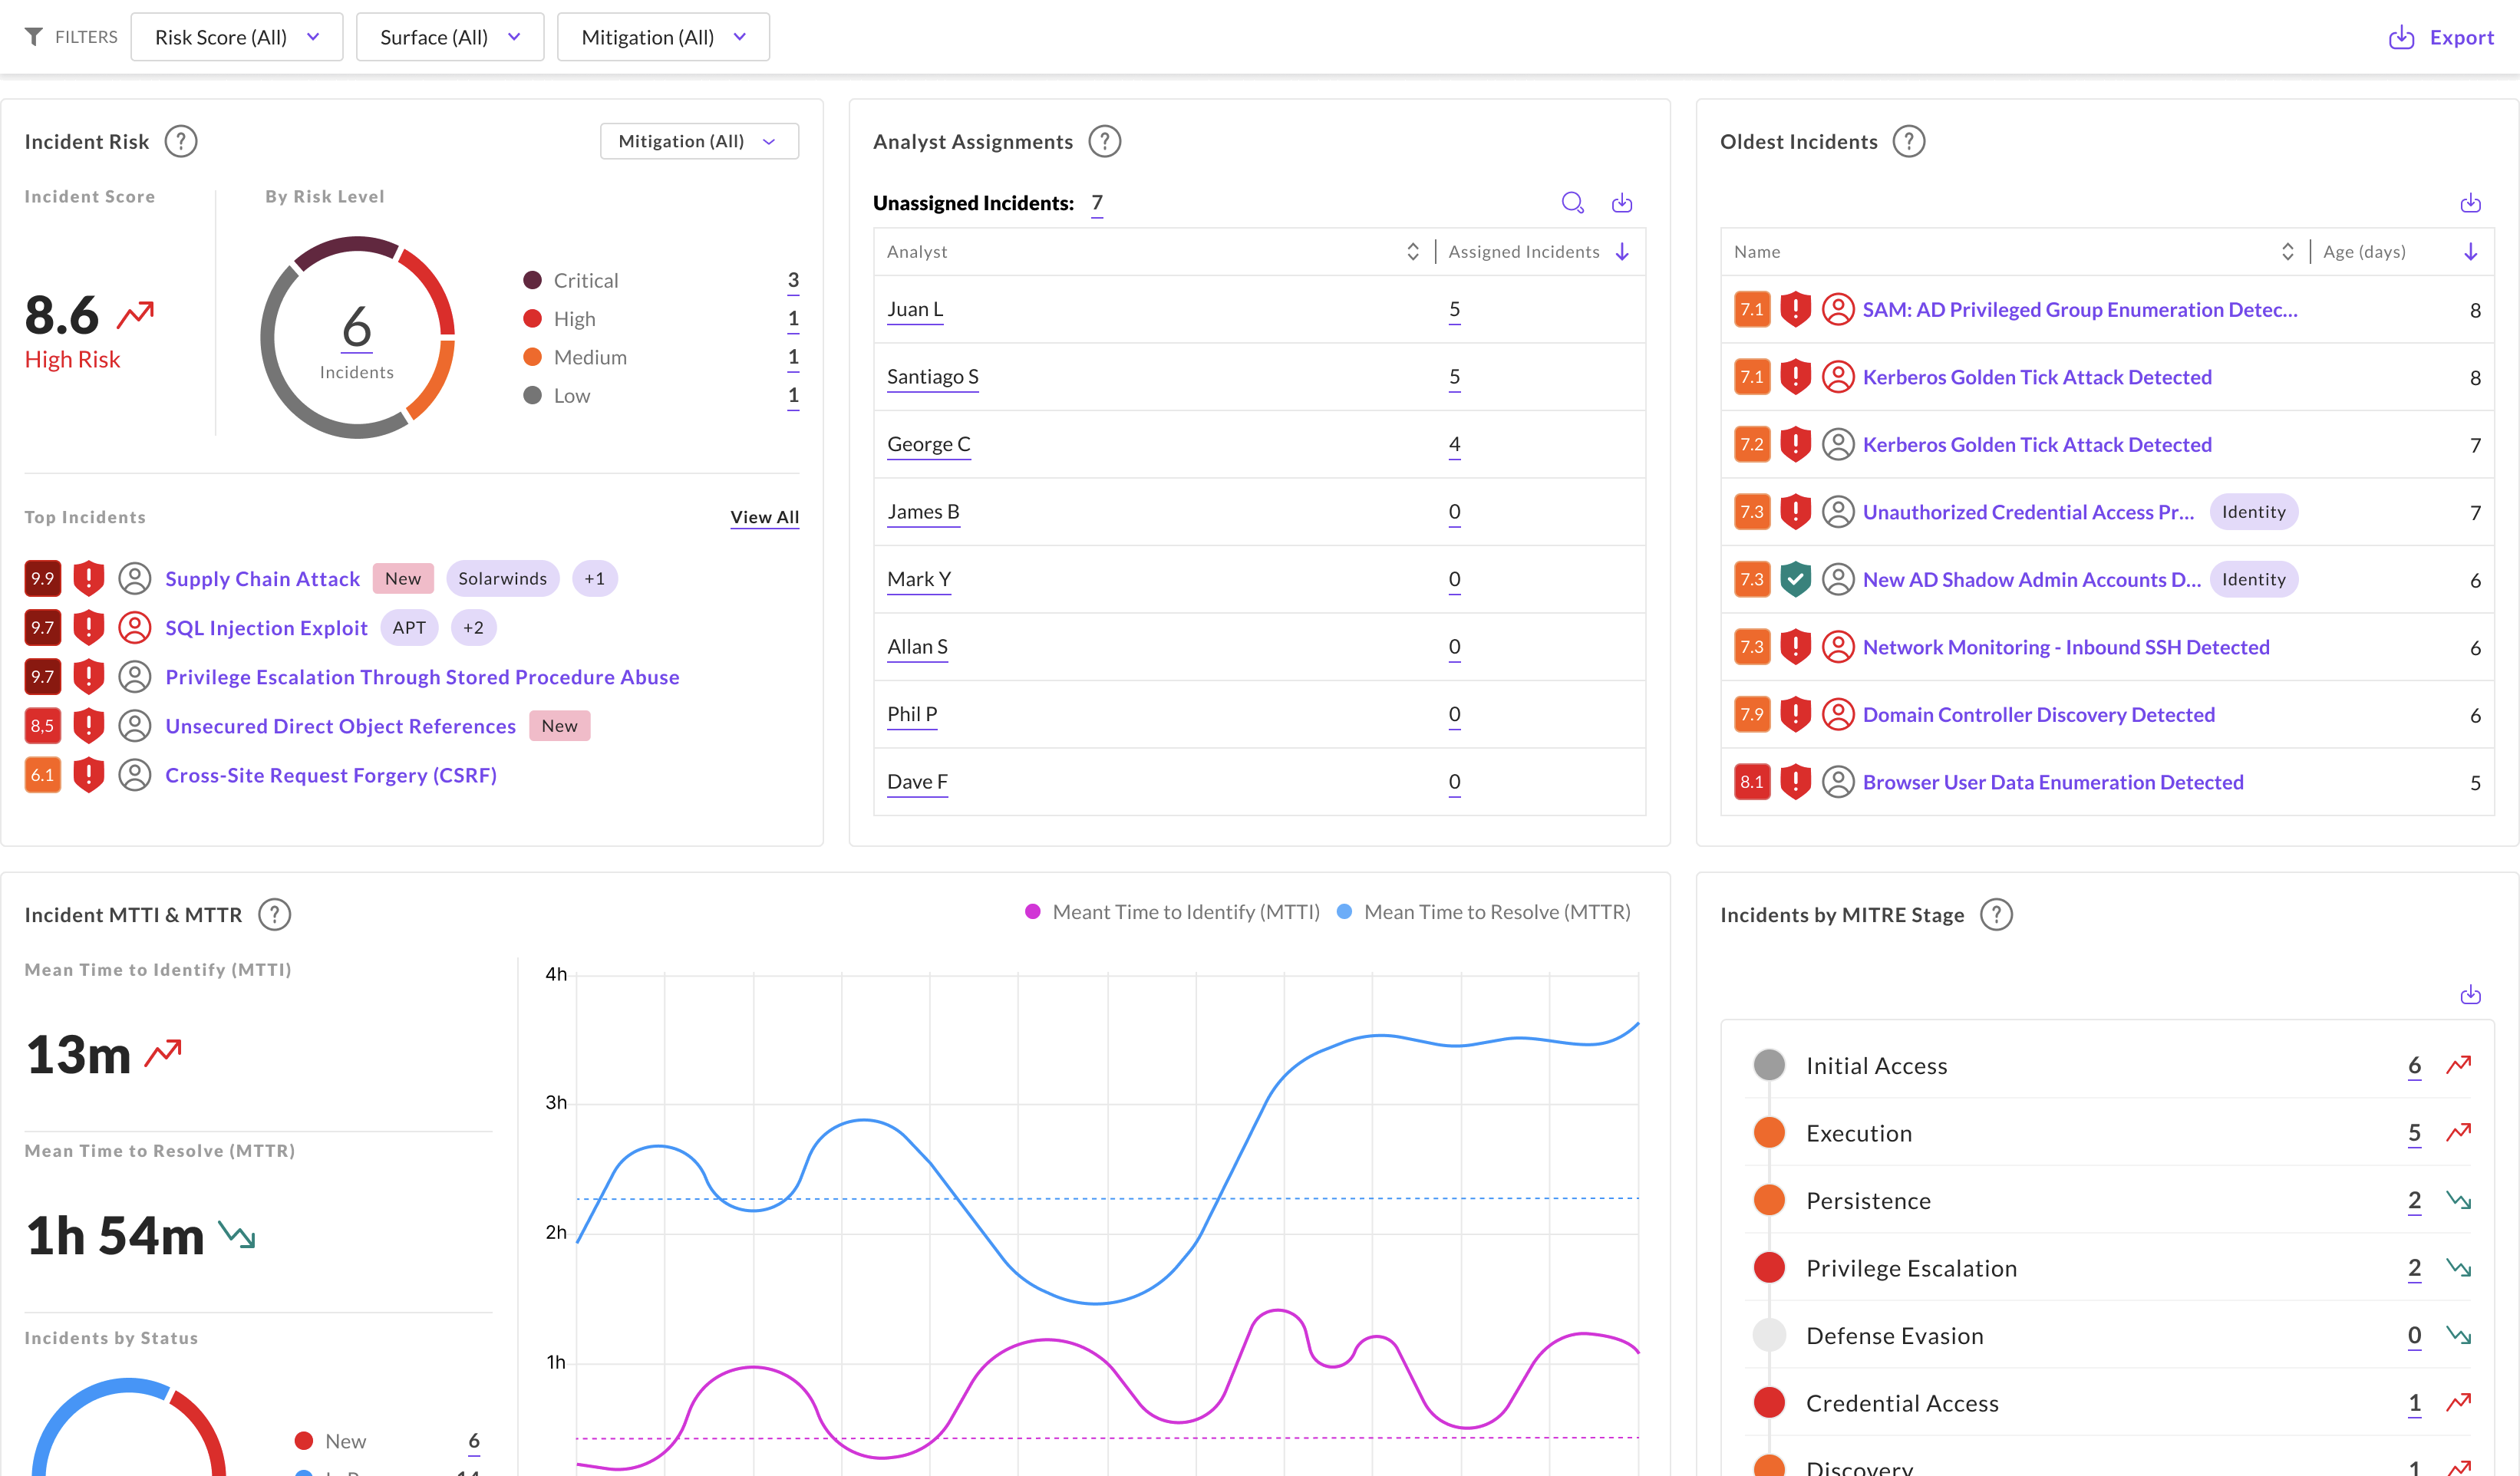Sort table by Assigned Incidents column
The width and height of the screenshot is (2520, 1476).
(1622, 252)
